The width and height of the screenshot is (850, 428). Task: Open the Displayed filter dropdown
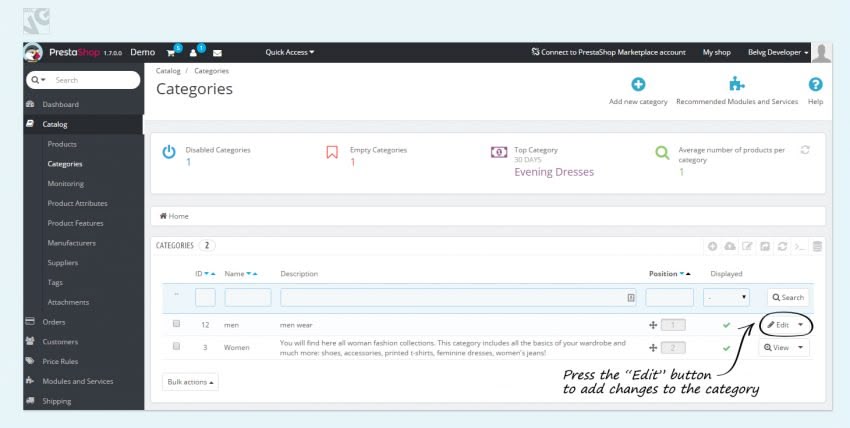pyautogui.click(x=726, y=297)
